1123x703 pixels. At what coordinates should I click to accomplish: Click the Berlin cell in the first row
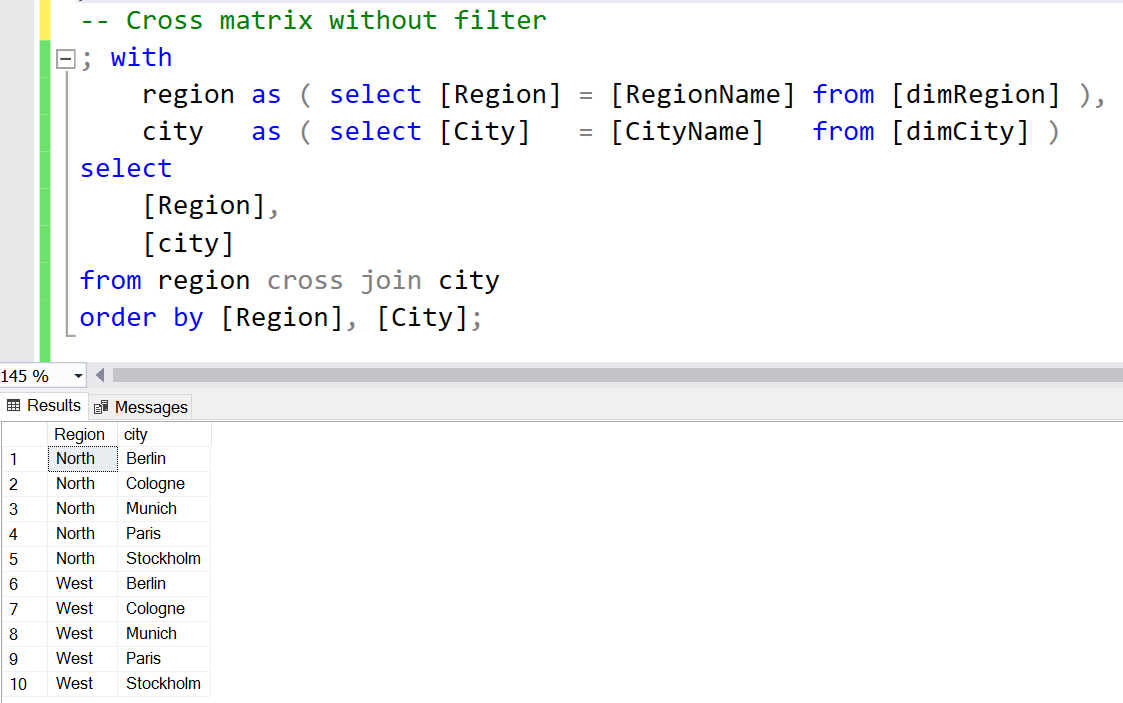click(x=146, y=458)
